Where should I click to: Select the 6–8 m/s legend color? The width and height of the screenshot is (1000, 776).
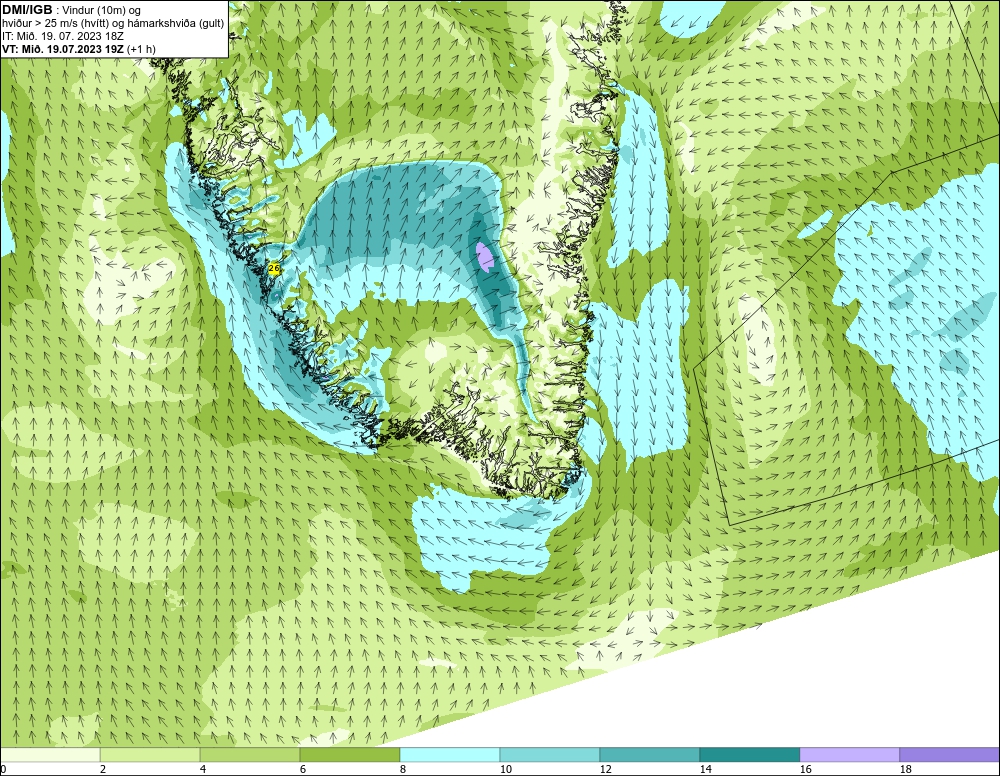pyautogui.click(x=350, y=755)
